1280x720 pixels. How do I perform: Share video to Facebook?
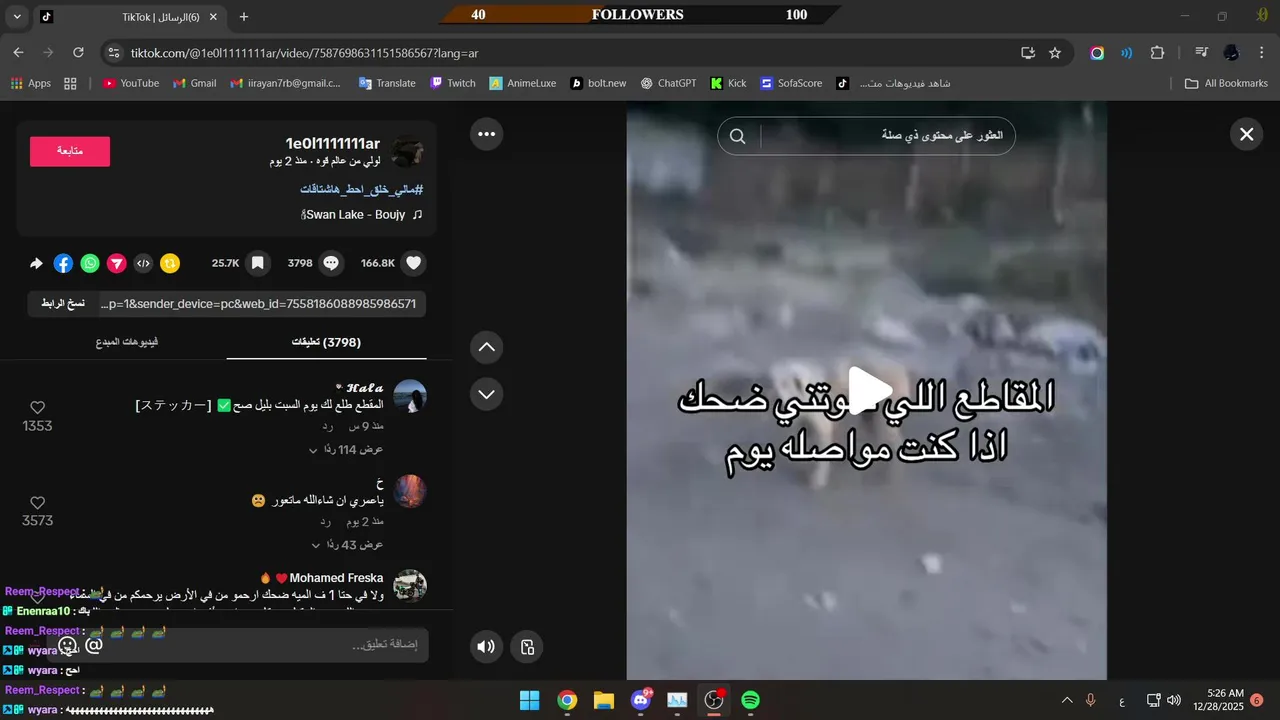63,263
